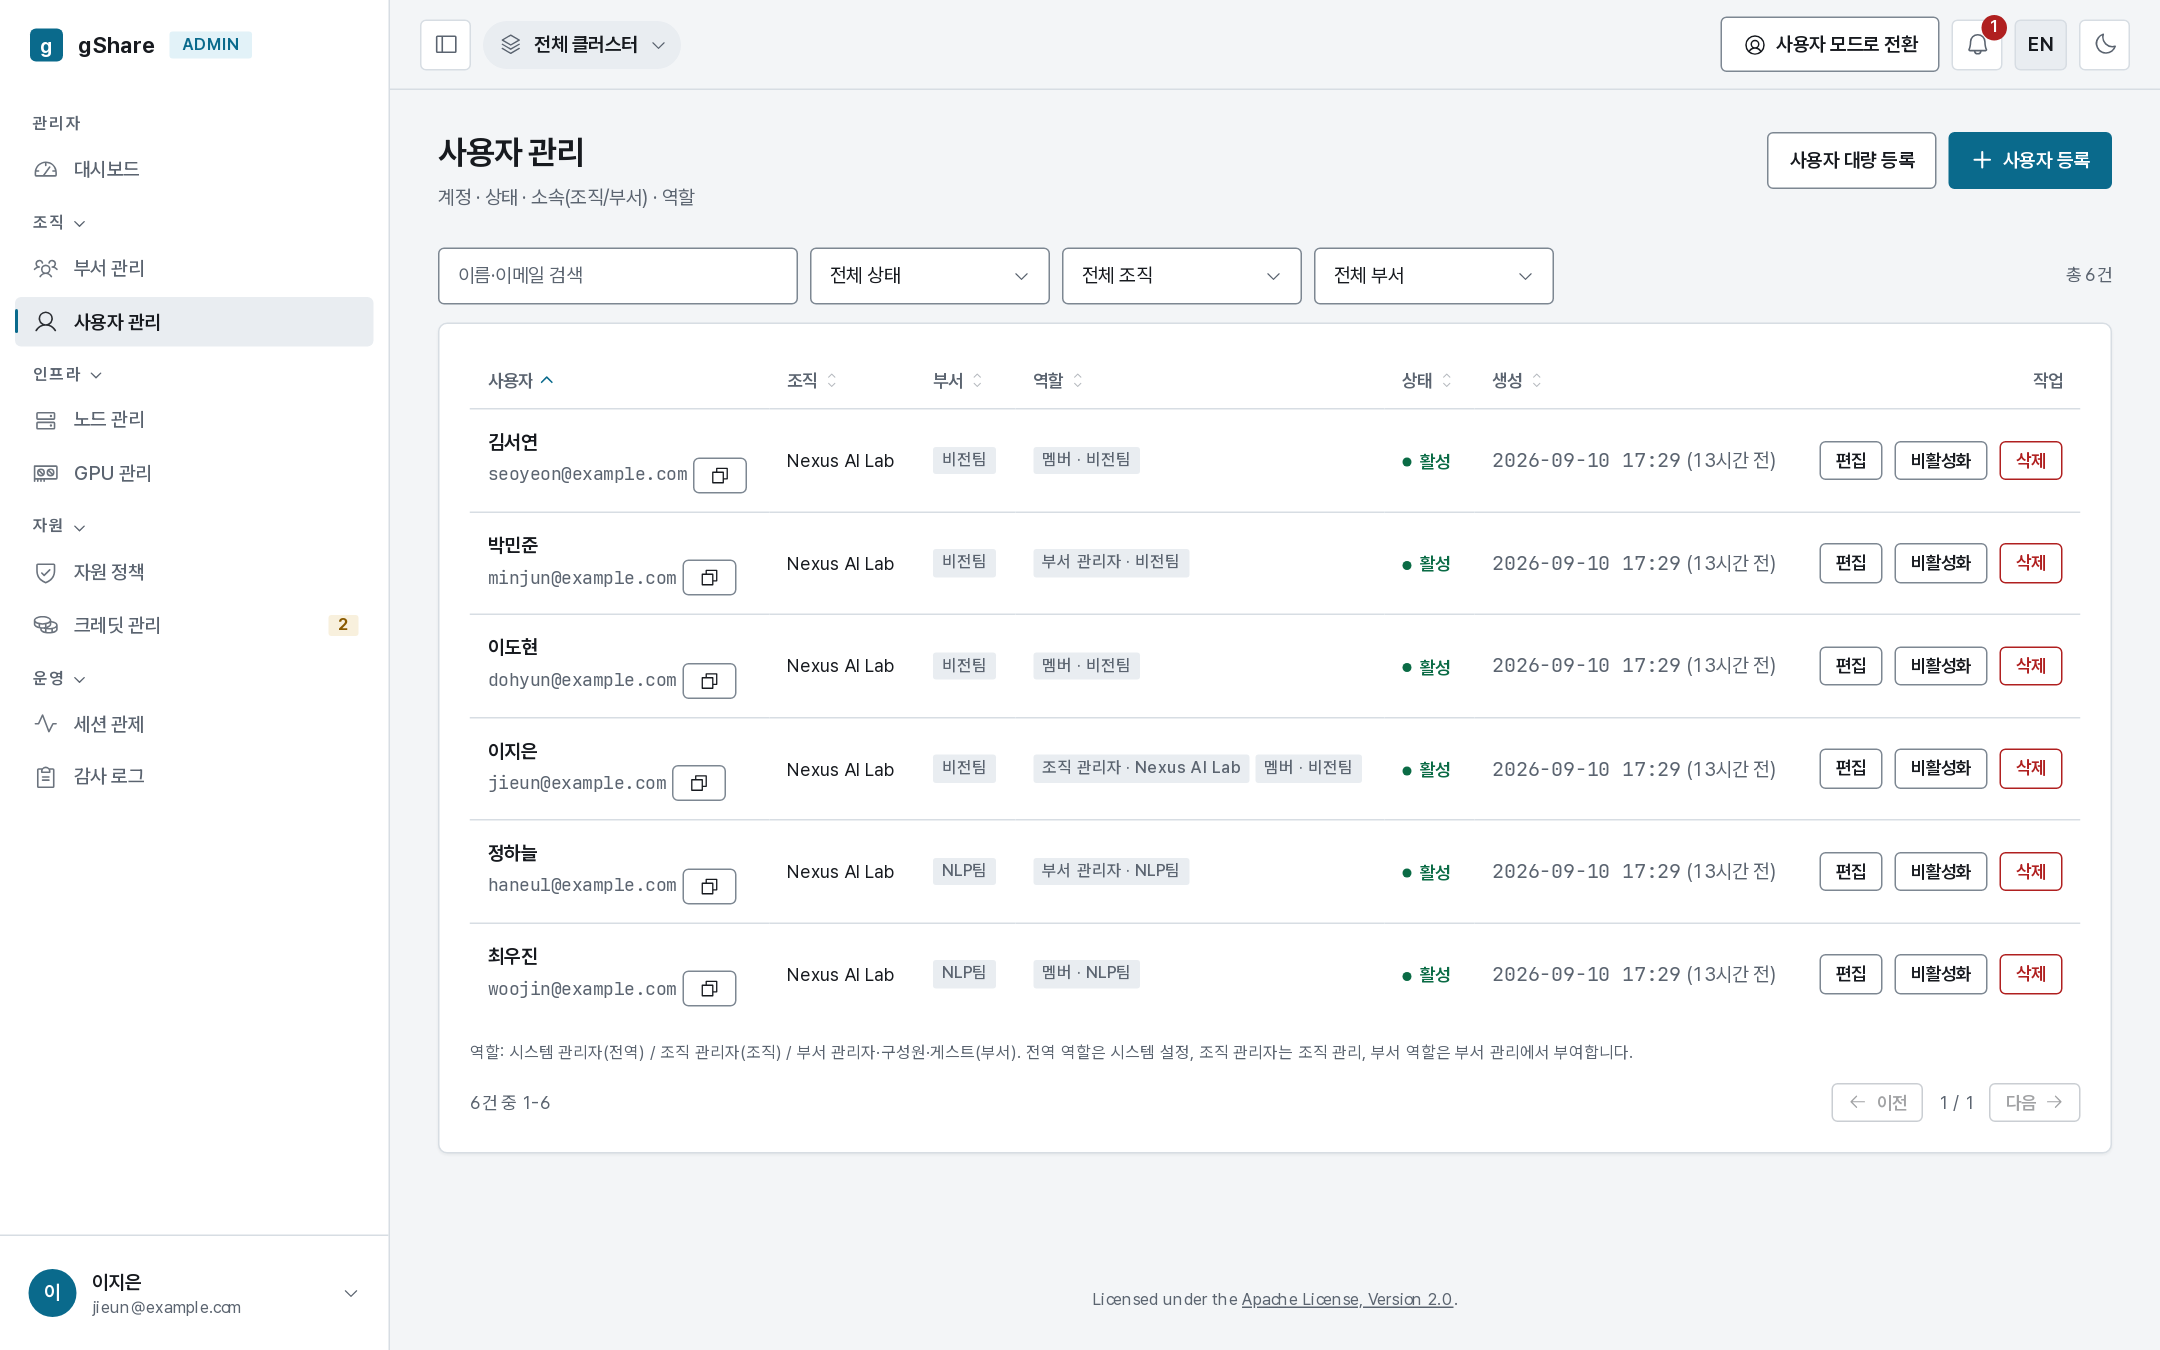Toggle dark mode with the moon icon
The width and height of the screenshot is (2160, 1350).
tap(2104, 45)
